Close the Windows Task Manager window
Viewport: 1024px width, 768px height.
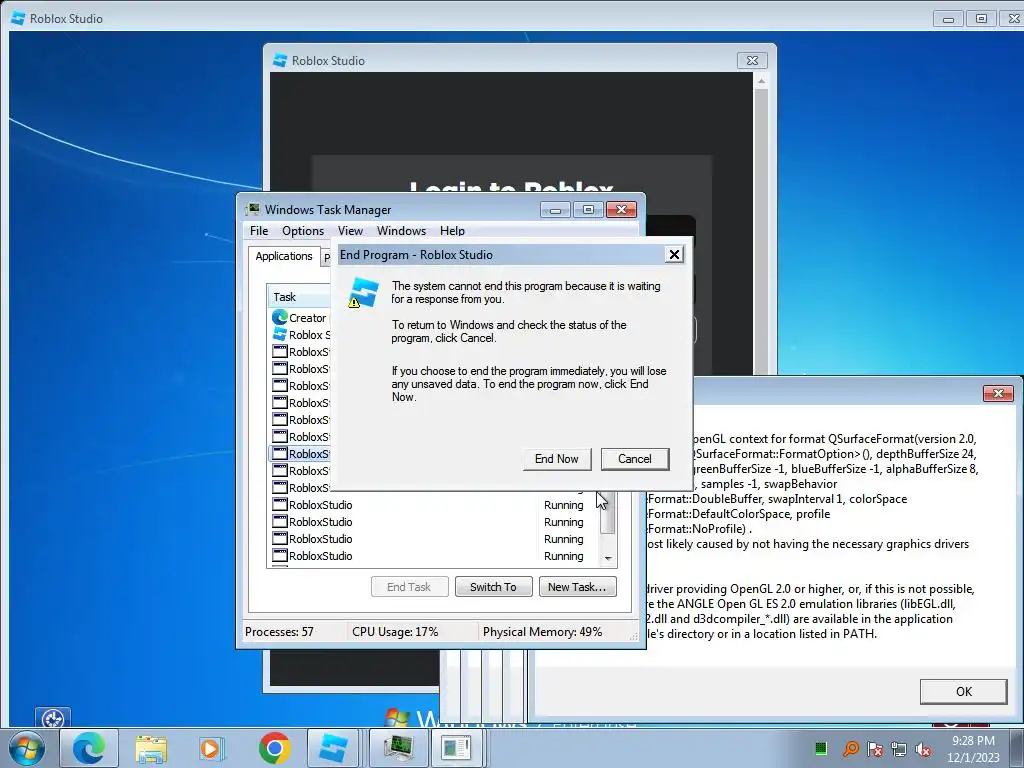621,210
